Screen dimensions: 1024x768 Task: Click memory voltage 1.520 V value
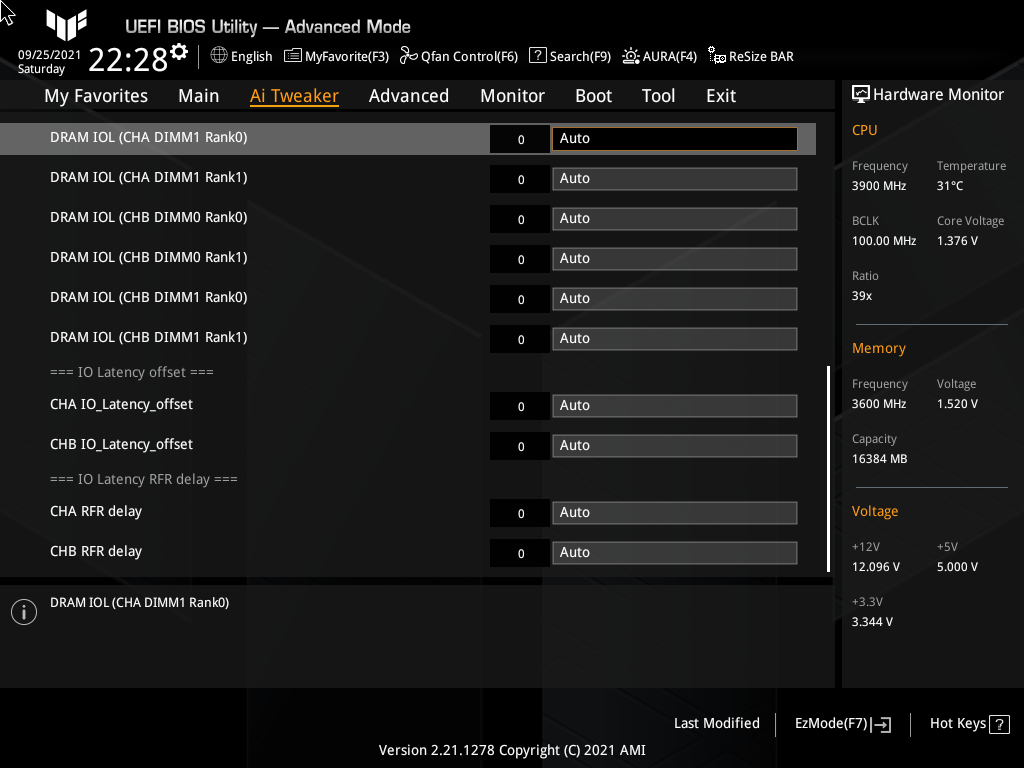point(957,404)
